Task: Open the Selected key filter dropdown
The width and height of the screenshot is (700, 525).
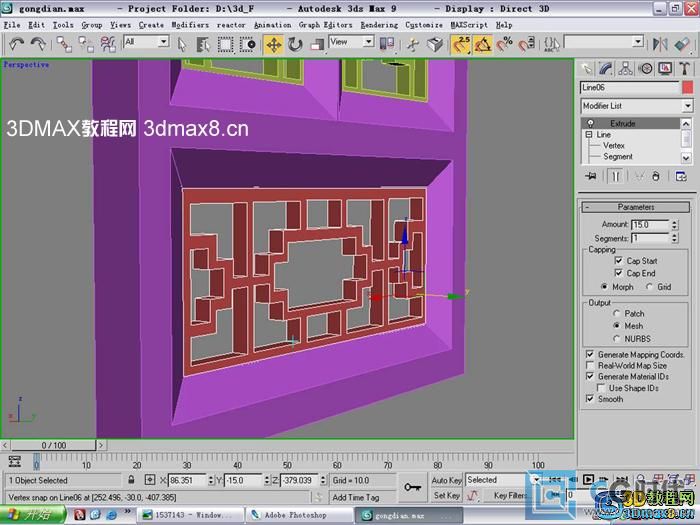Action: tap(503, 479)
